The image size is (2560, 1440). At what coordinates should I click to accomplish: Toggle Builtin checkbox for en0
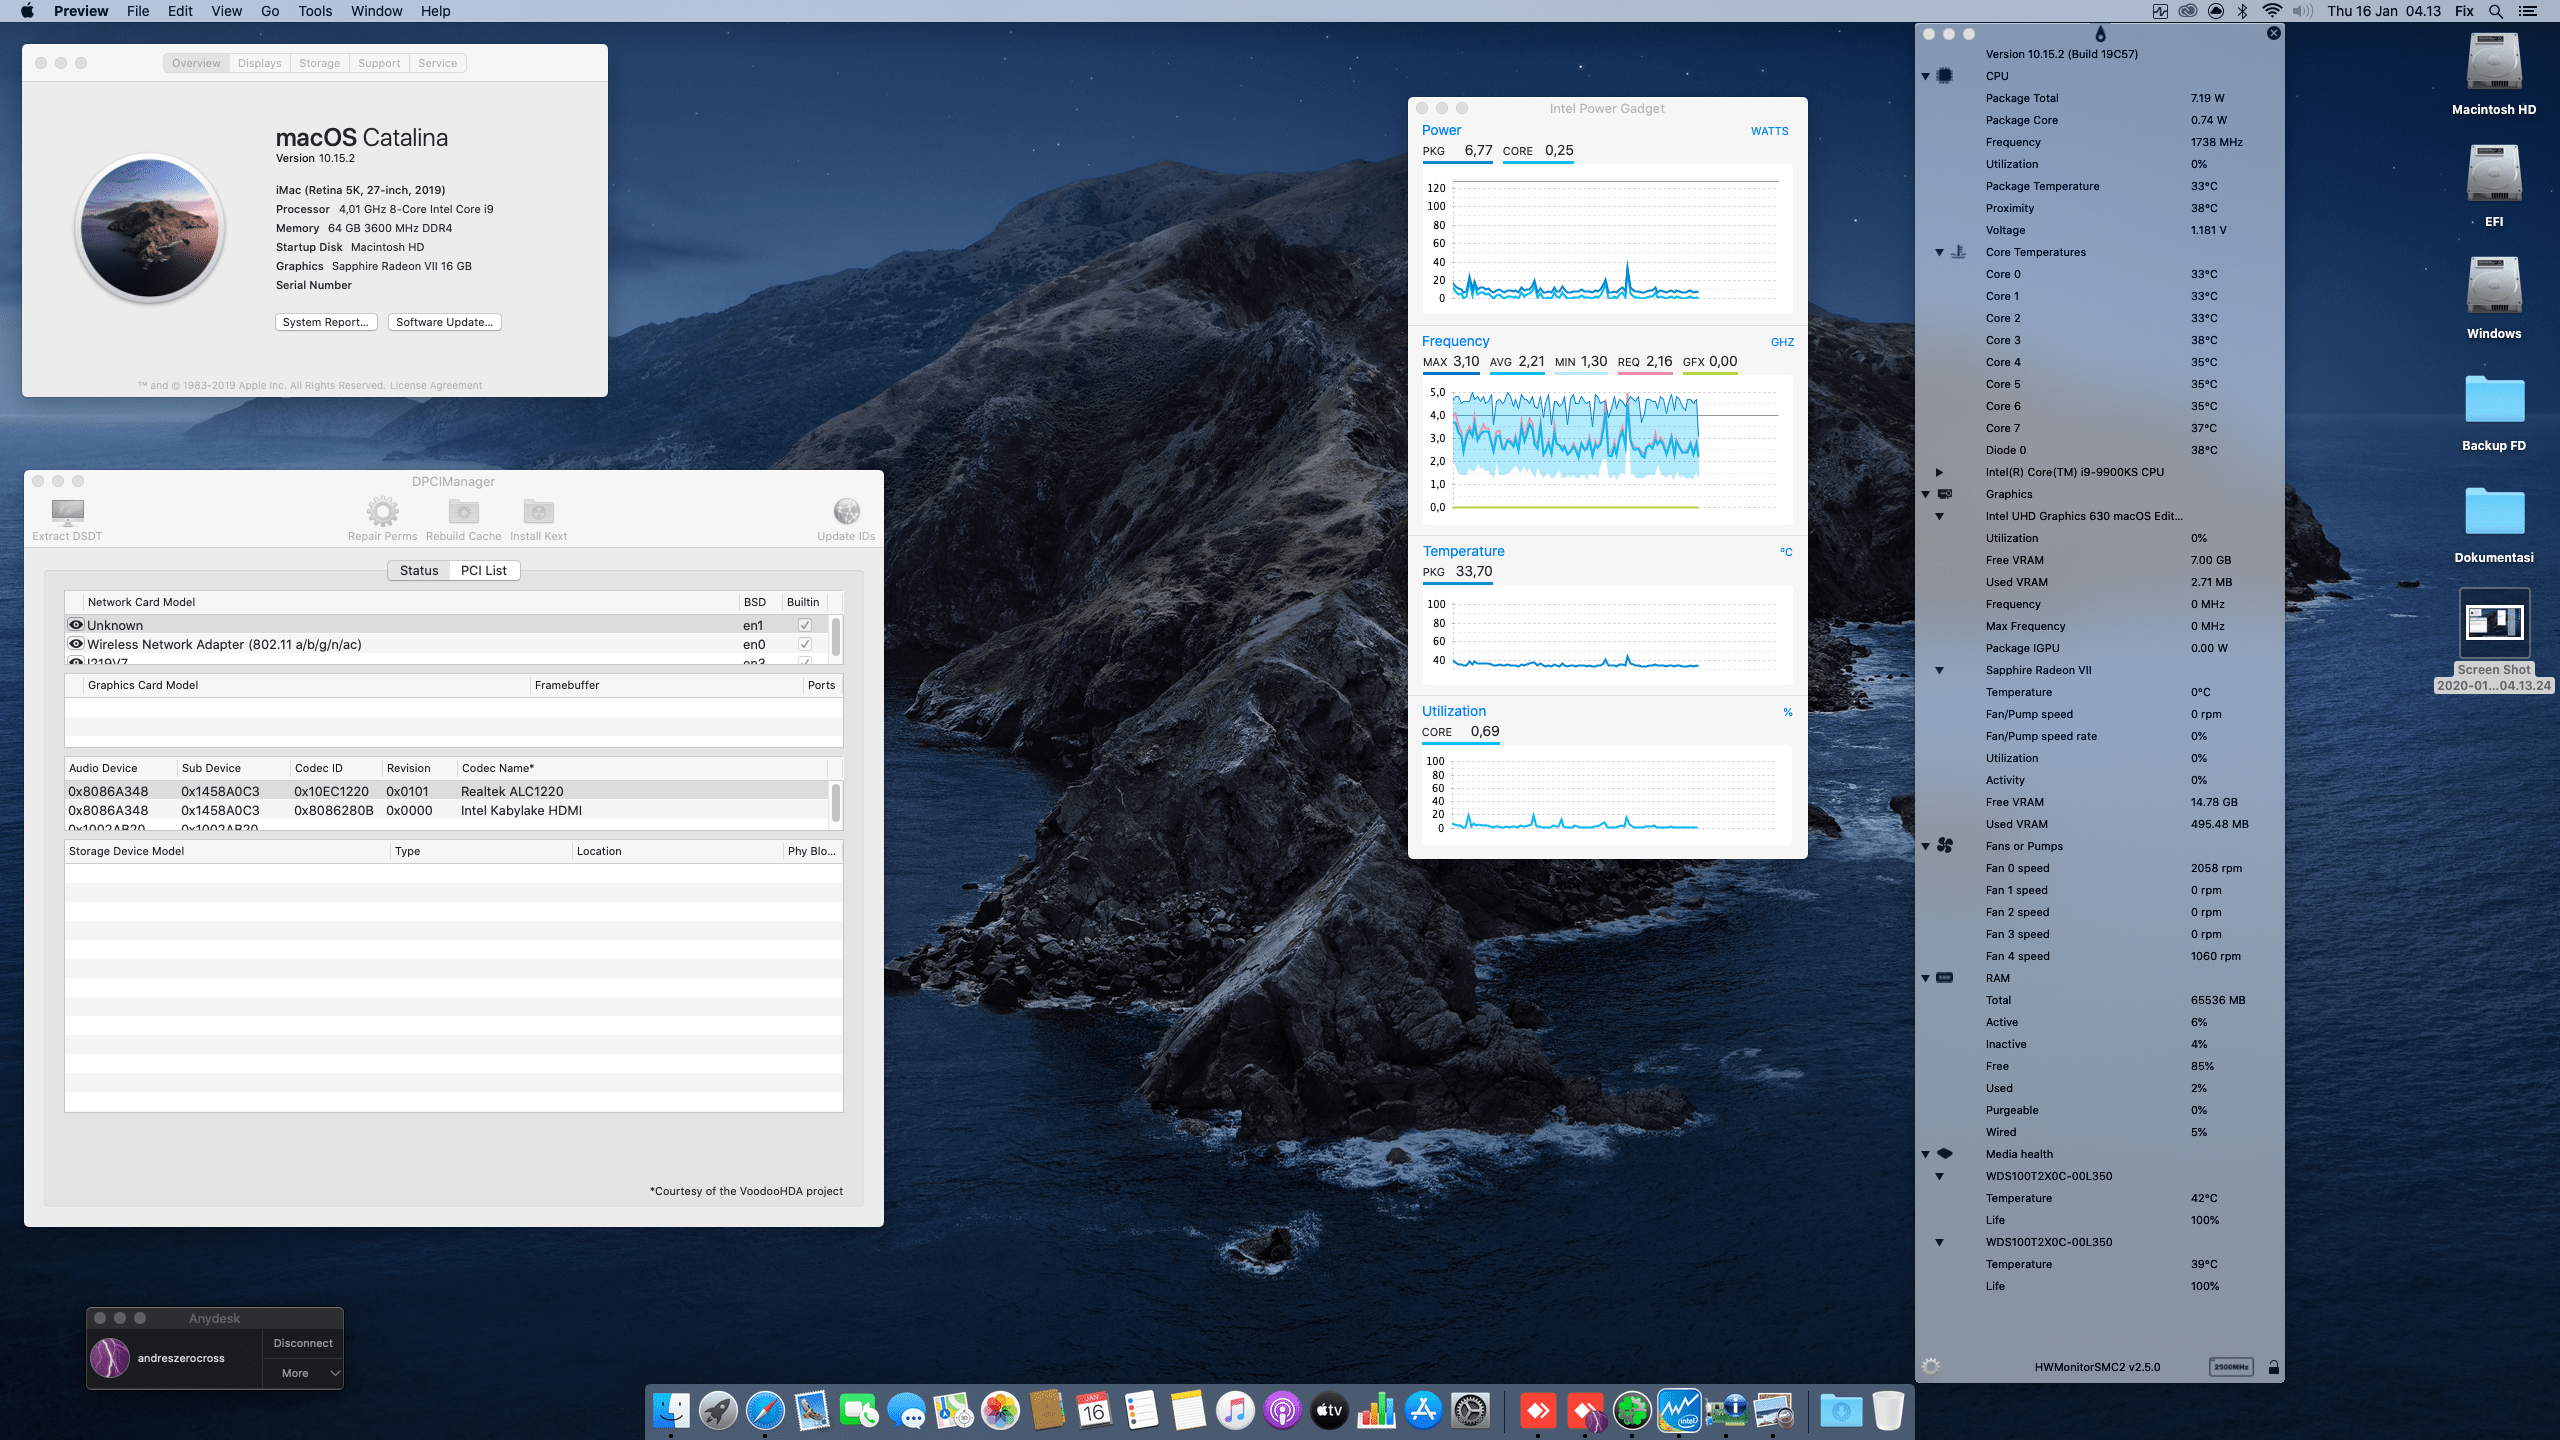click(x=804, y=644)
